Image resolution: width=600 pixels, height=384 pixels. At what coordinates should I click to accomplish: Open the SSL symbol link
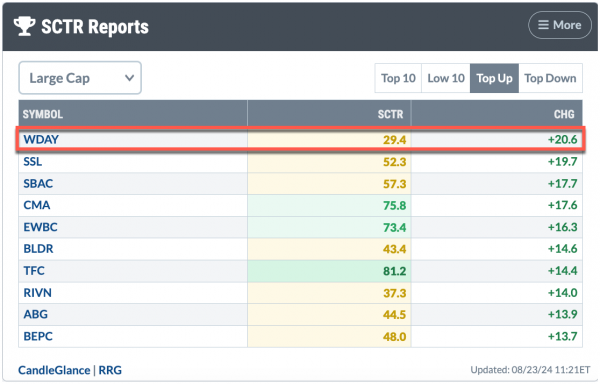[x=33, y=161]
